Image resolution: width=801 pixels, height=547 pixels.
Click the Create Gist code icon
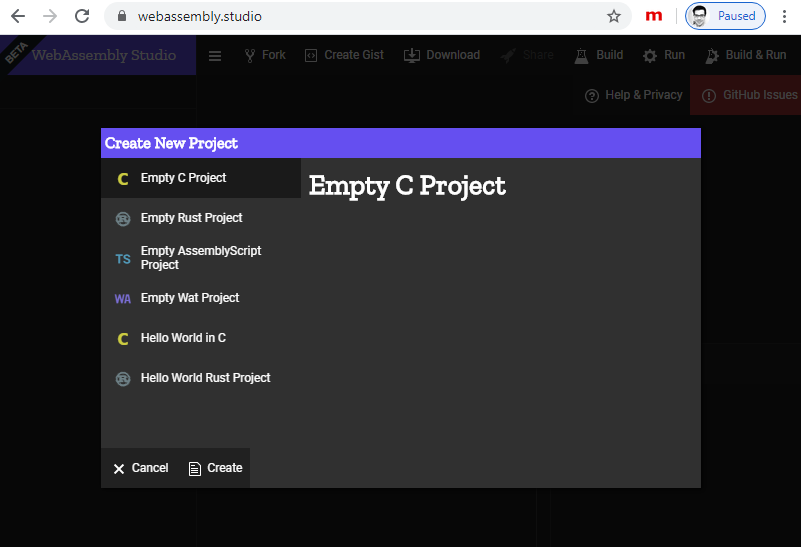click(311, 56)
